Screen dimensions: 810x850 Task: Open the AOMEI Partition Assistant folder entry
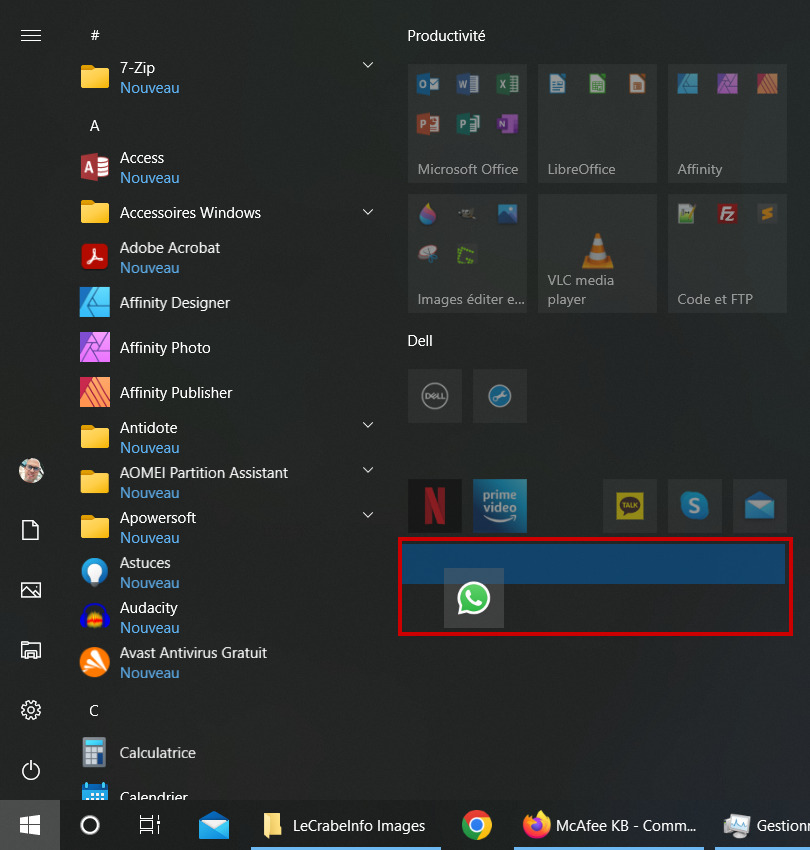point(228,482)
